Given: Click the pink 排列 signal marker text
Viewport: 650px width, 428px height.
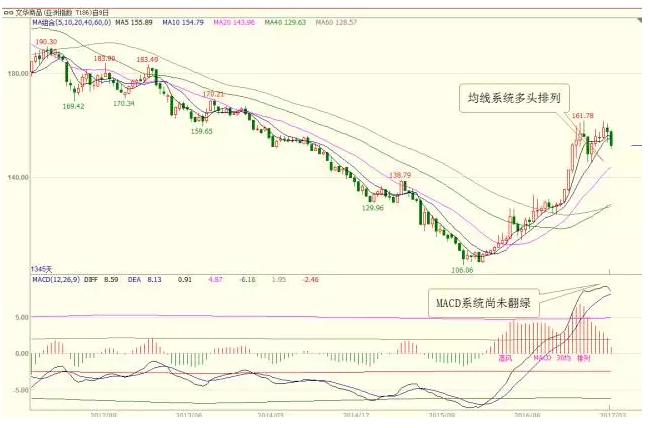Looking at the screenshot, I should [583, 358].
